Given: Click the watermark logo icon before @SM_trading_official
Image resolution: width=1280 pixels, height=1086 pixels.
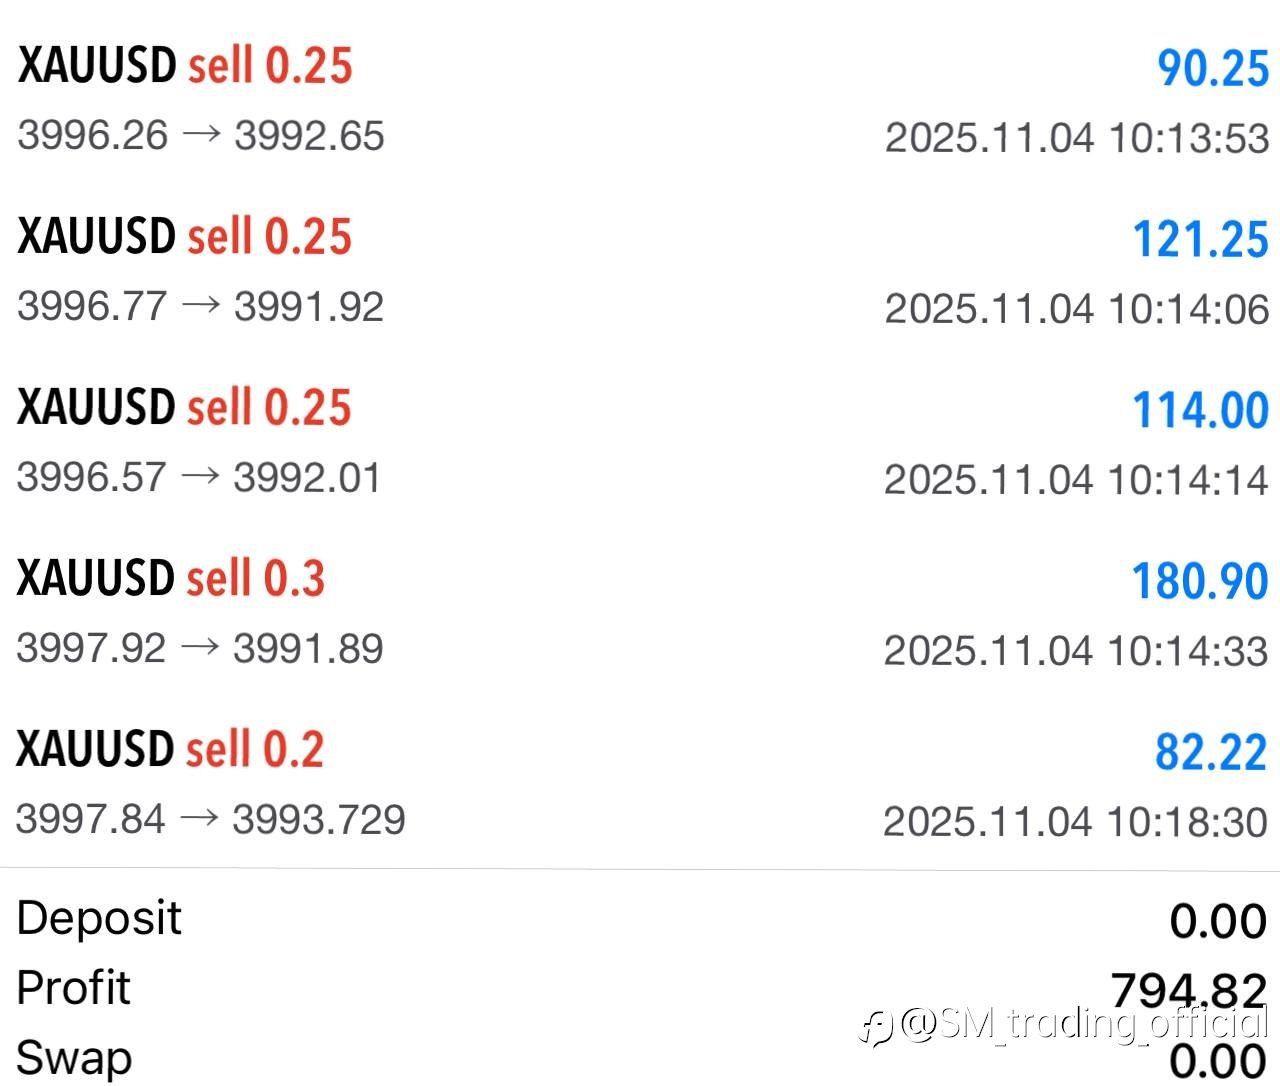Looking at the screenshot, I should (x=876, y=1027).
